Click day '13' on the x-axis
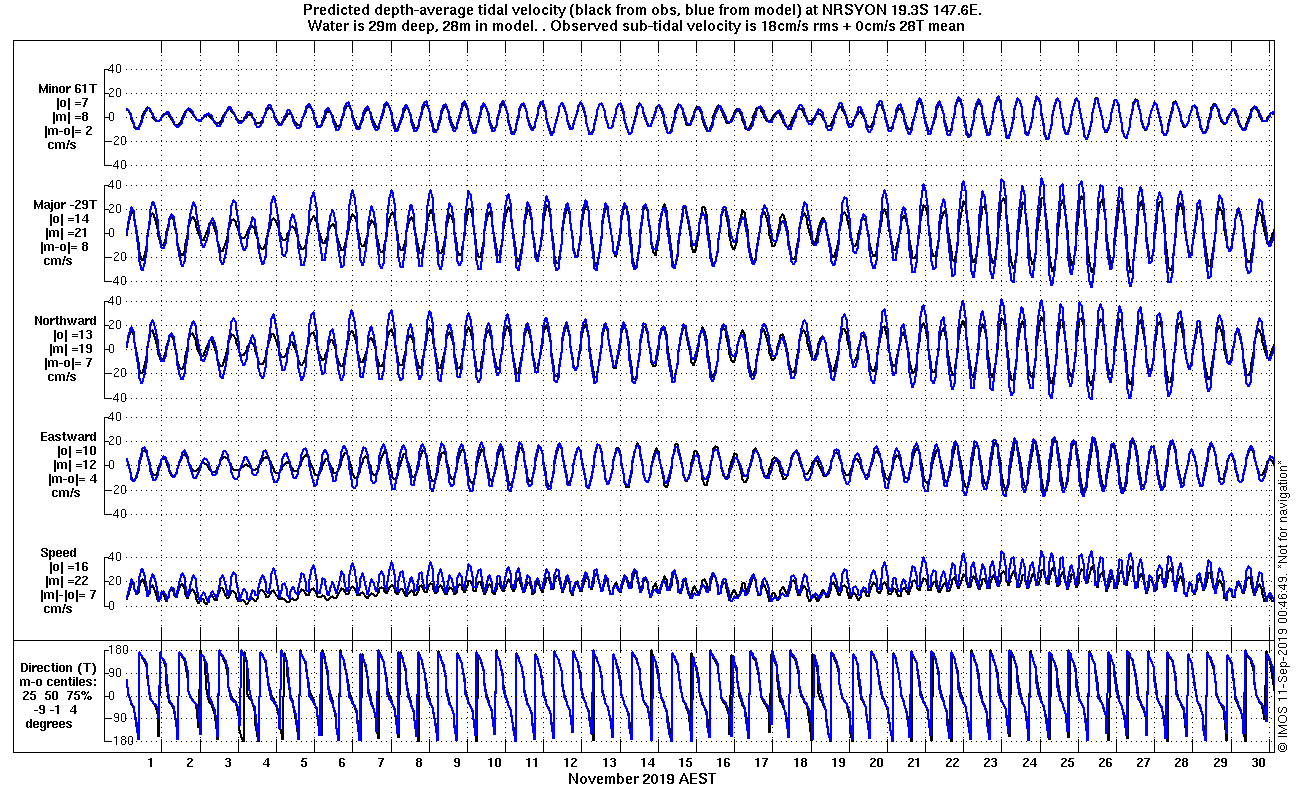Viewport: 1300px width, 800px height. [610, 762]
